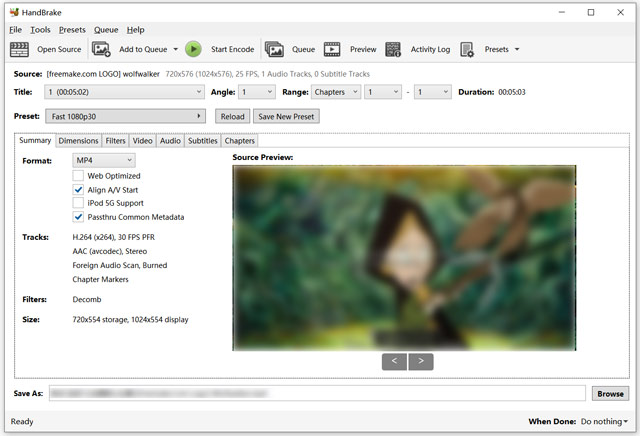Expand the Presets toolbar dropdown arrow

pyautogui.click(x=517, y=49)
